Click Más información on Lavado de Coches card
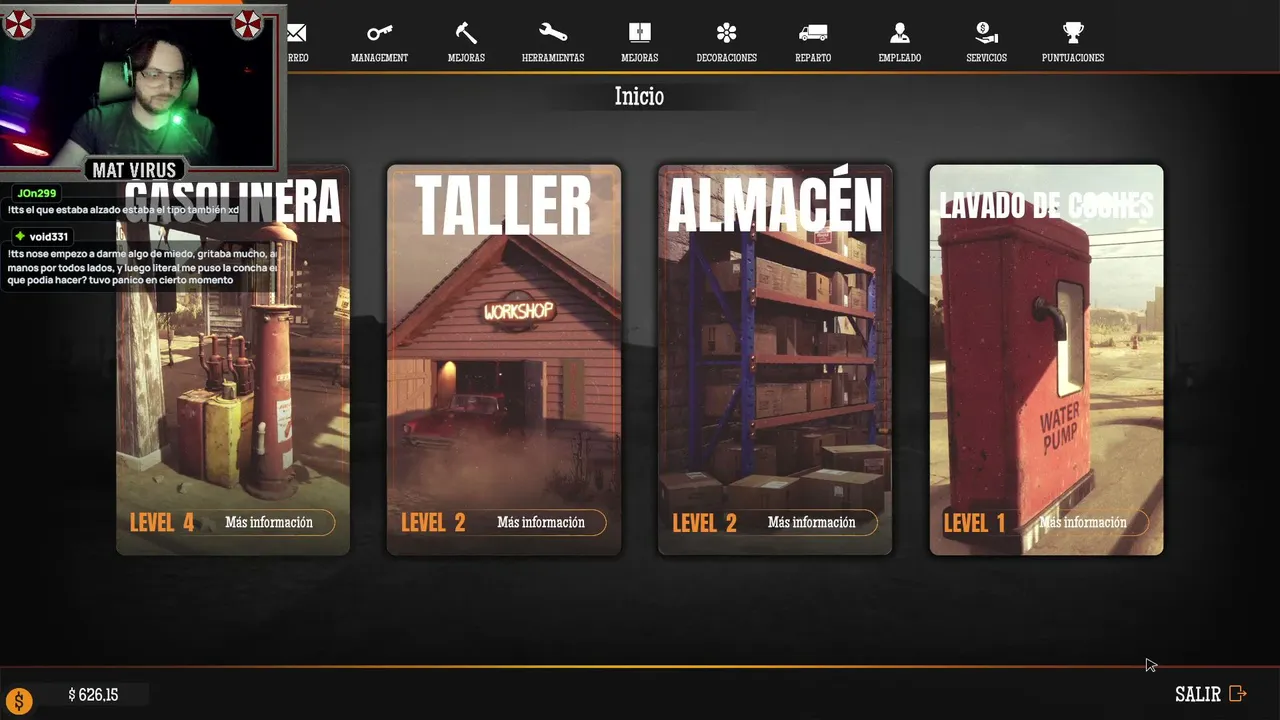 tap(1083, 522)
